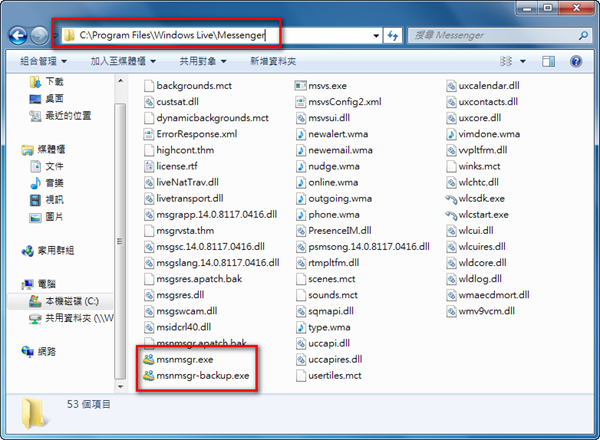The width and height of the screenshot is (600, 440).
Task: Select 本機磁碟 (C:) drive
Action: point(64,301)
